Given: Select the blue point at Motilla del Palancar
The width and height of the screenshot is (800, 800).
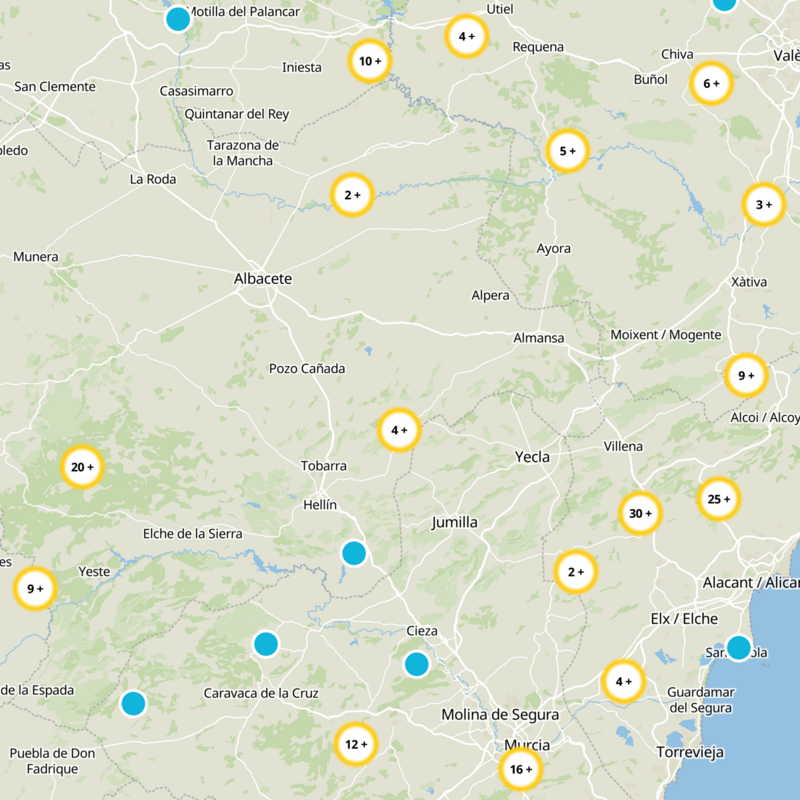Looking at the screenshot, I should [x=178, y=19].
